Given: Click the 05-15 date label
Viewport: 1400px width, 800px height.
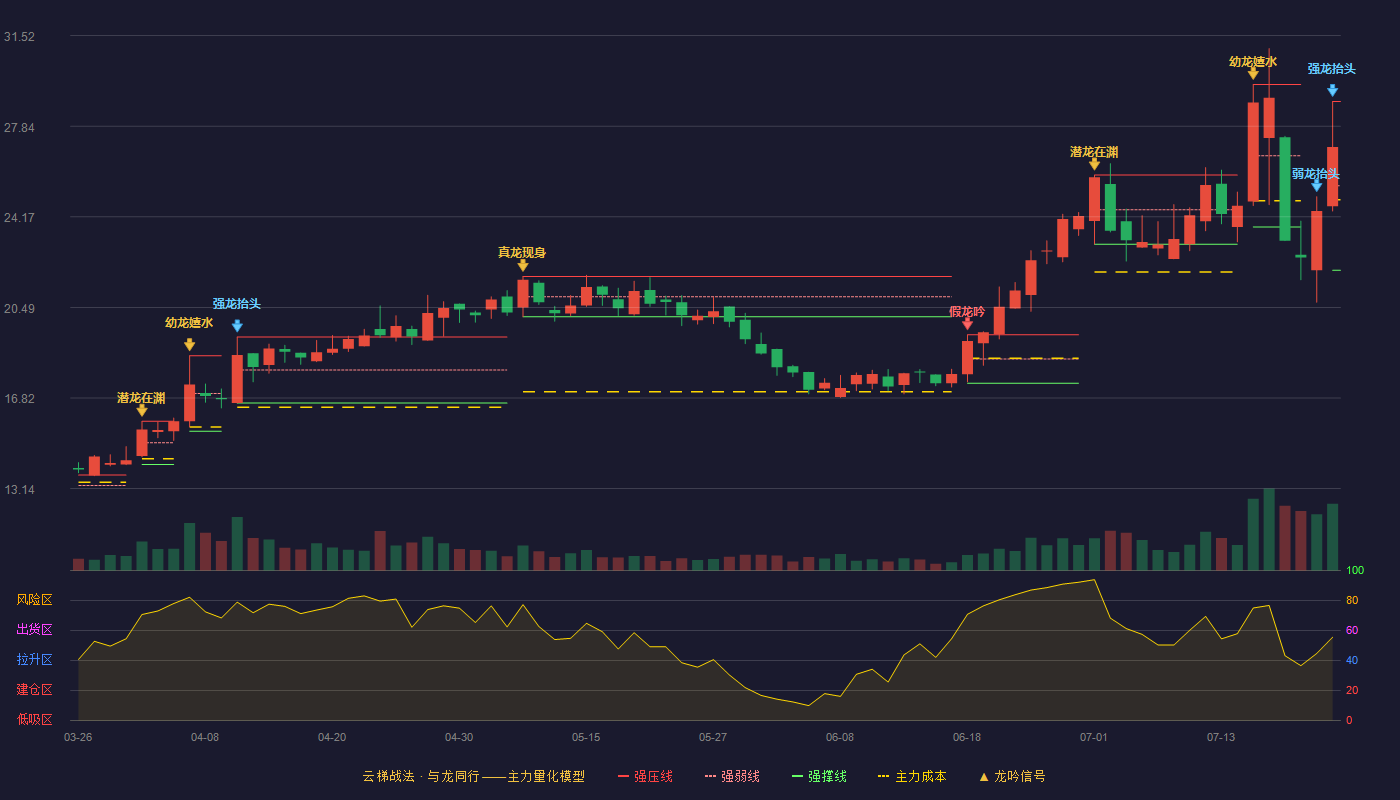Looking at the screenshot, I should 586,737.
